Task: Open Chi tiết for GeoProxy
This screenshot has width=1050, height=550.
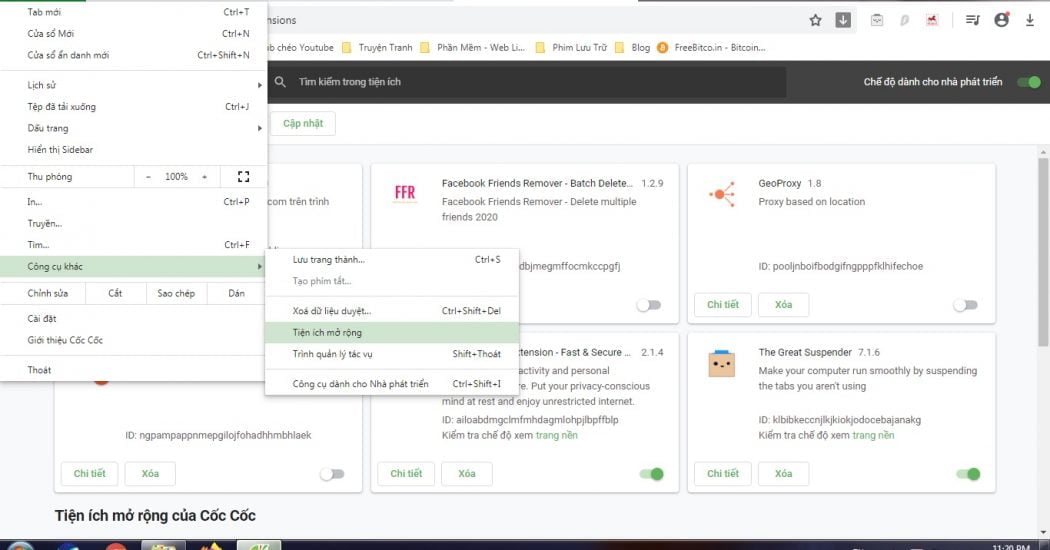Action: point(723,305)
